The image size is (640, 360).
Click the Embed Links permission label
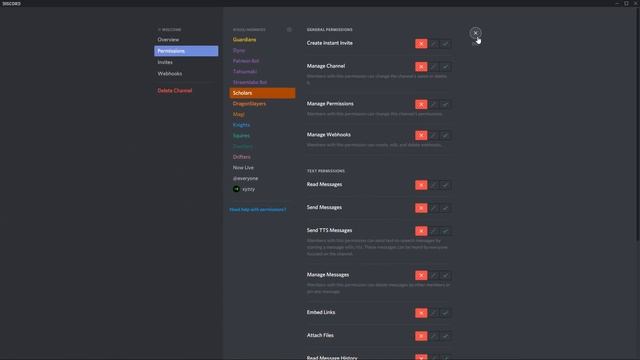point(321,312)
